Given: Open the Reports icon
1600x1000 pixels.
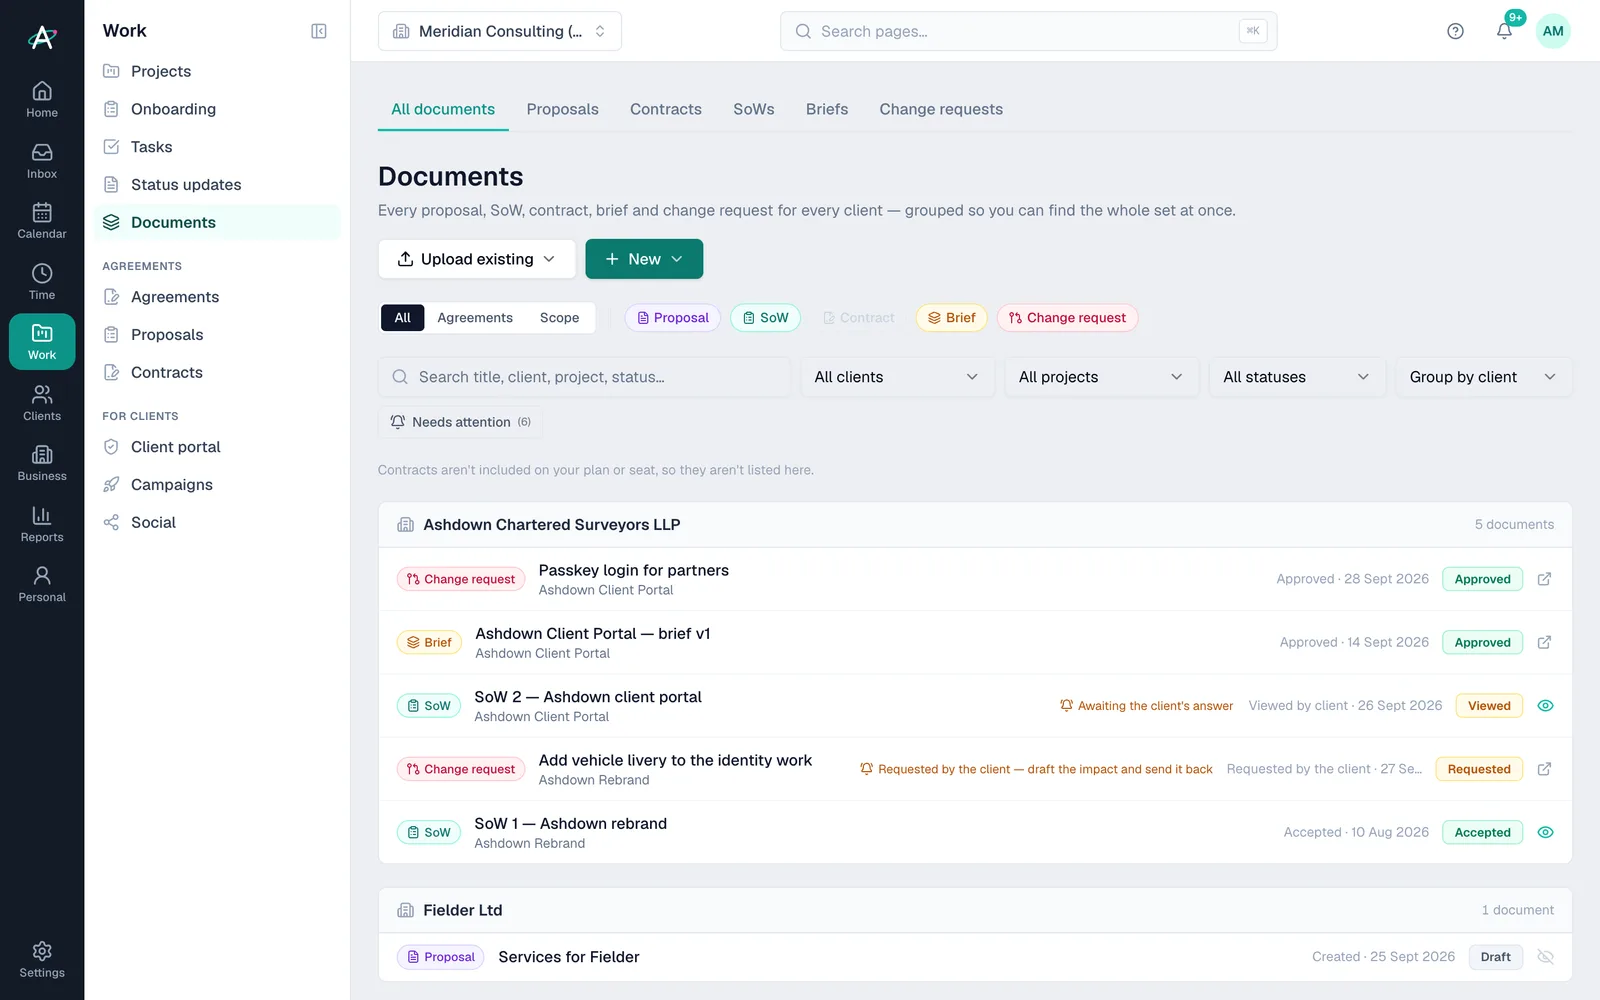Looking at the screenshot, I should coord(42,524).
